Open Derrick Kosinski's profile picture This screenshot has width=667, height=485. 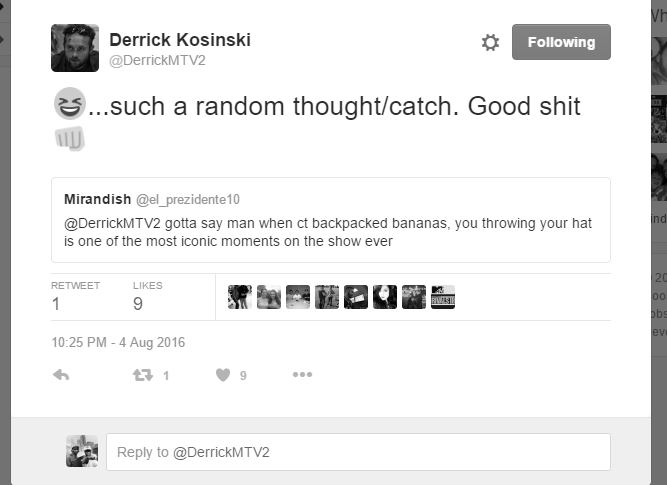pyautogui.click(x=75, y=48)
